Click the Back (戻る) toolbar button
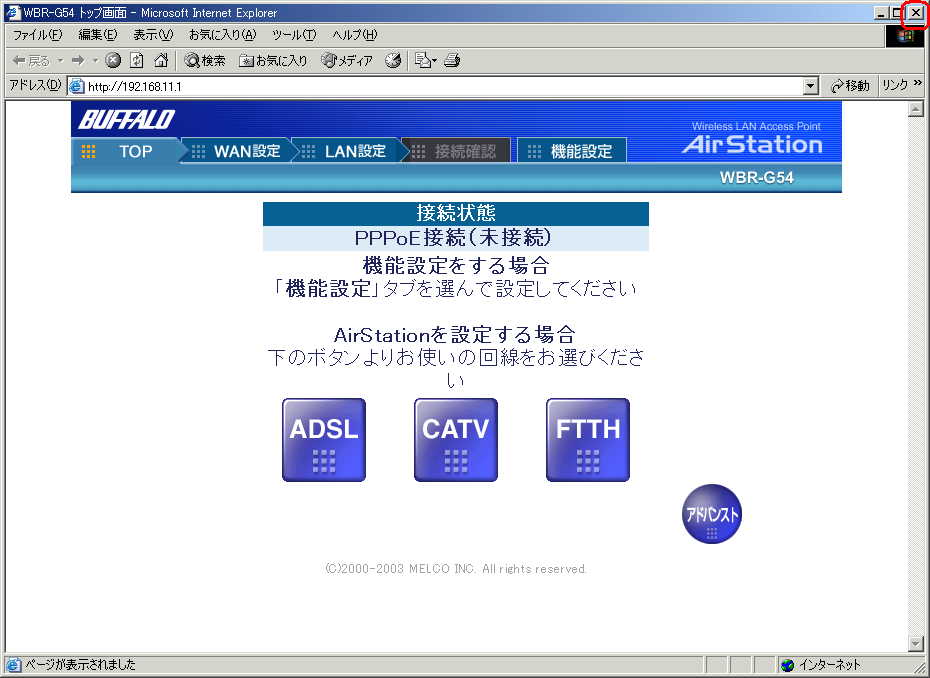Screen dimensions: 930x678 (31, 61)
